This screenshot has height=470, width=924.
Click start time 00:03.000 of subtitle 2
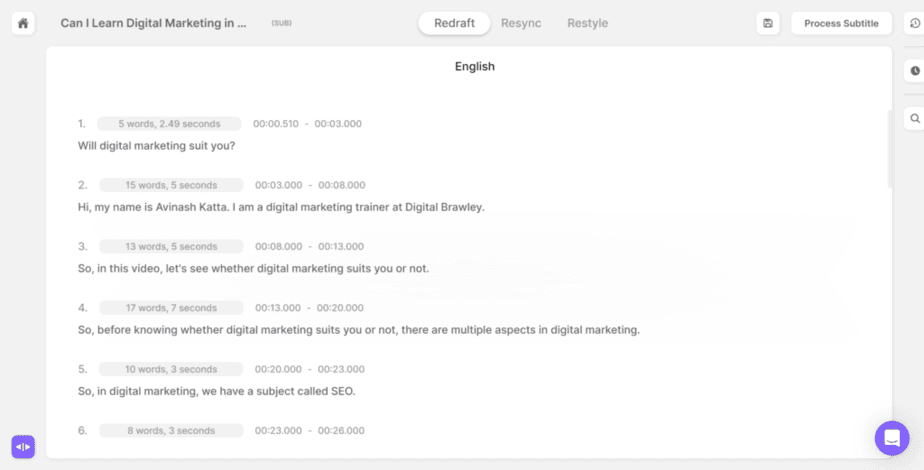pyautogui.click(x=278, y=185)
